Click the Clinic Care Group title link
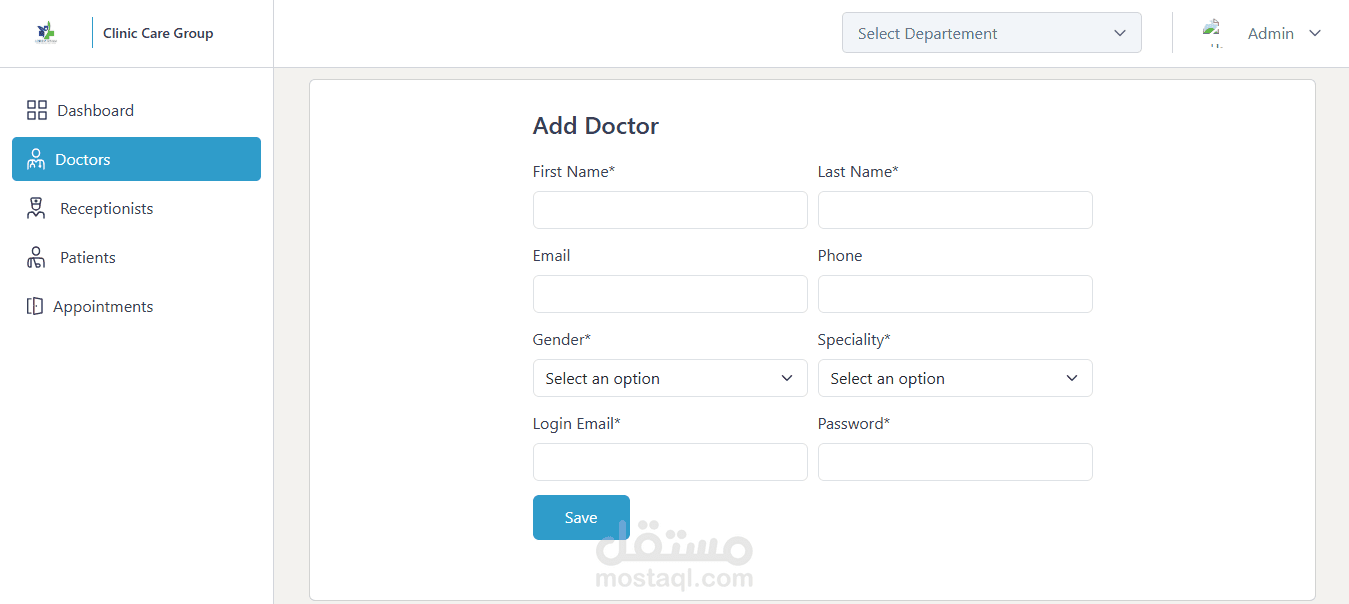Viewport: 1349px width, 604px height. tap(158, 33)
